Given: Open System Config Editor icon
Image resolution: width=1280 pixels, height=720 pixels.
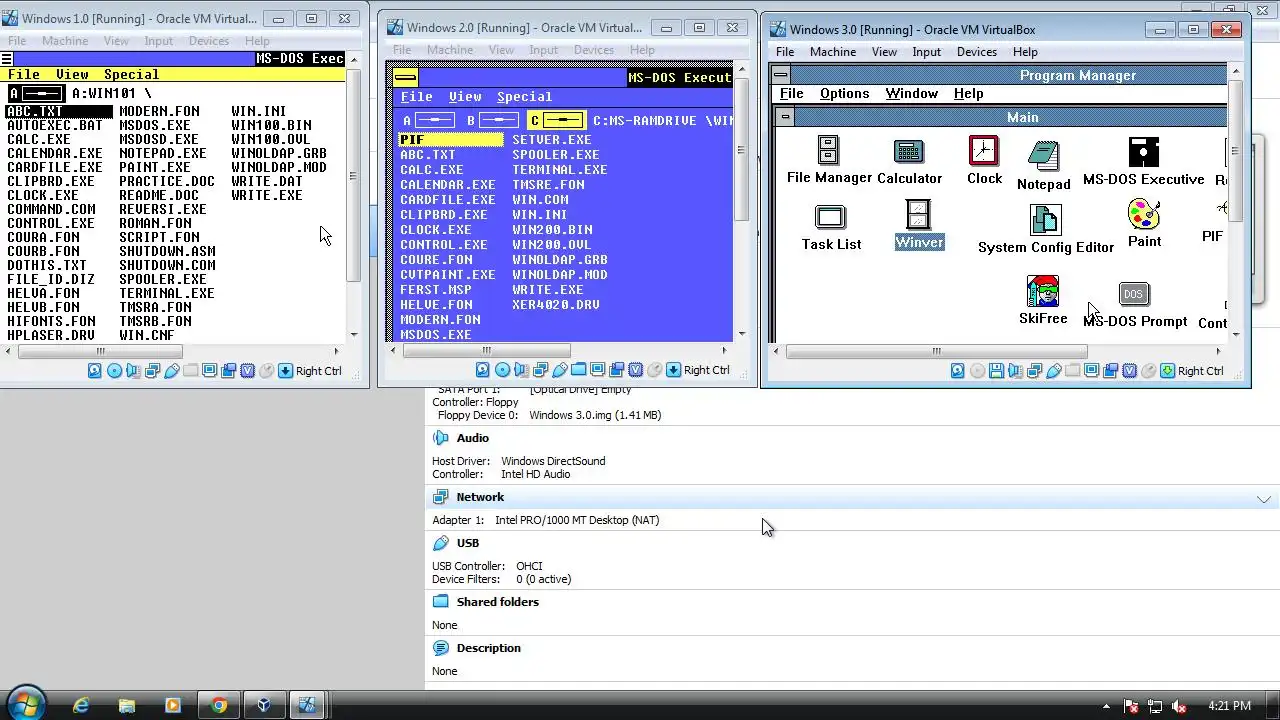Looking at the screenshot, I should click(1045, 229).
